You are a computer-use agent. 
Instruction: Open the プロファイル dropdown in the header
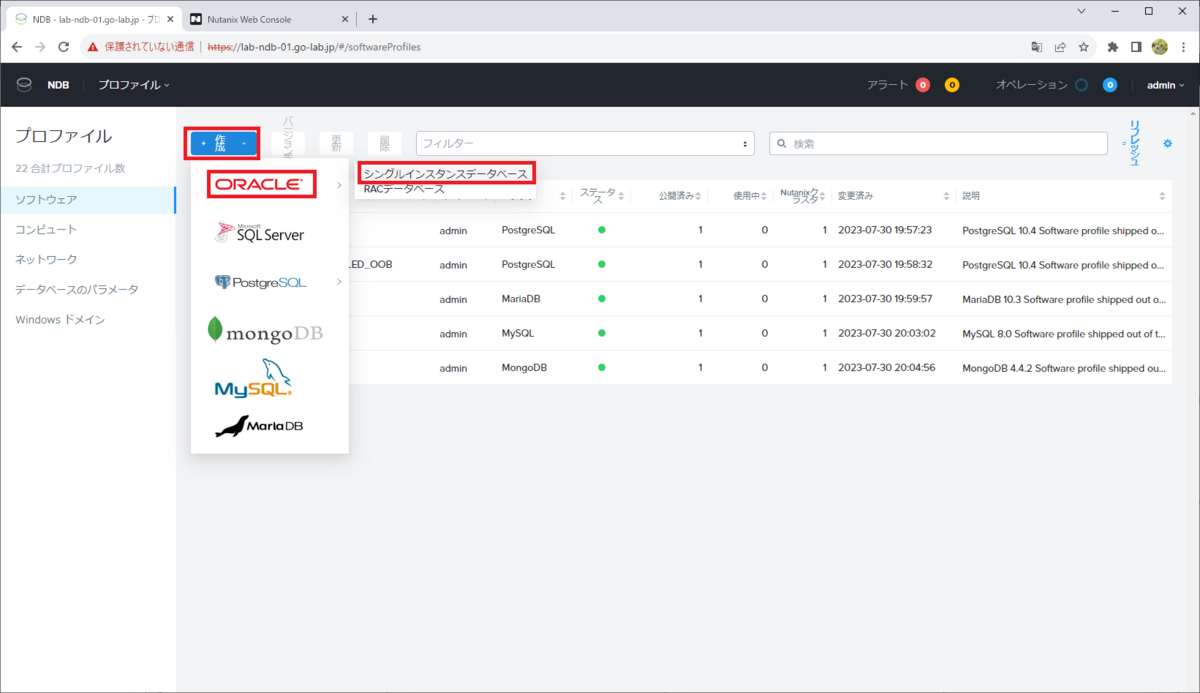(134, 85)
